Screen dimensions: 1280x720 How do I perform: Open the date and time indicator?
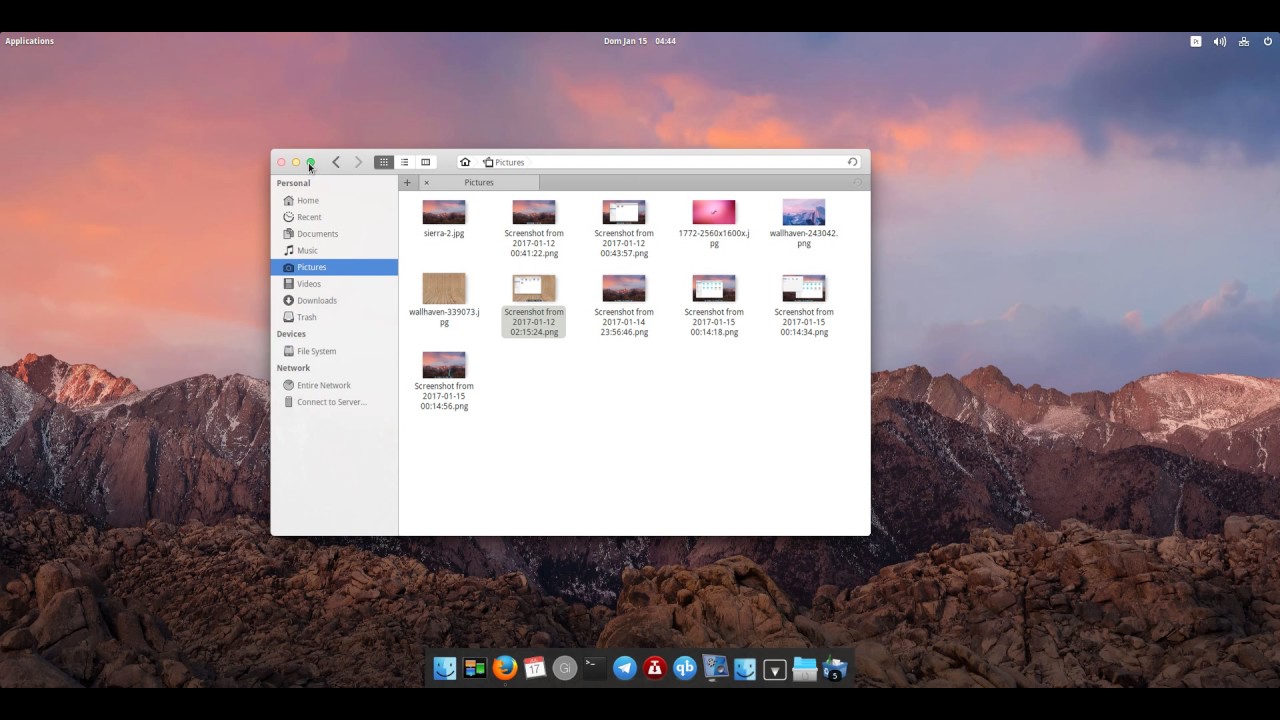click(x=640, y=41)
